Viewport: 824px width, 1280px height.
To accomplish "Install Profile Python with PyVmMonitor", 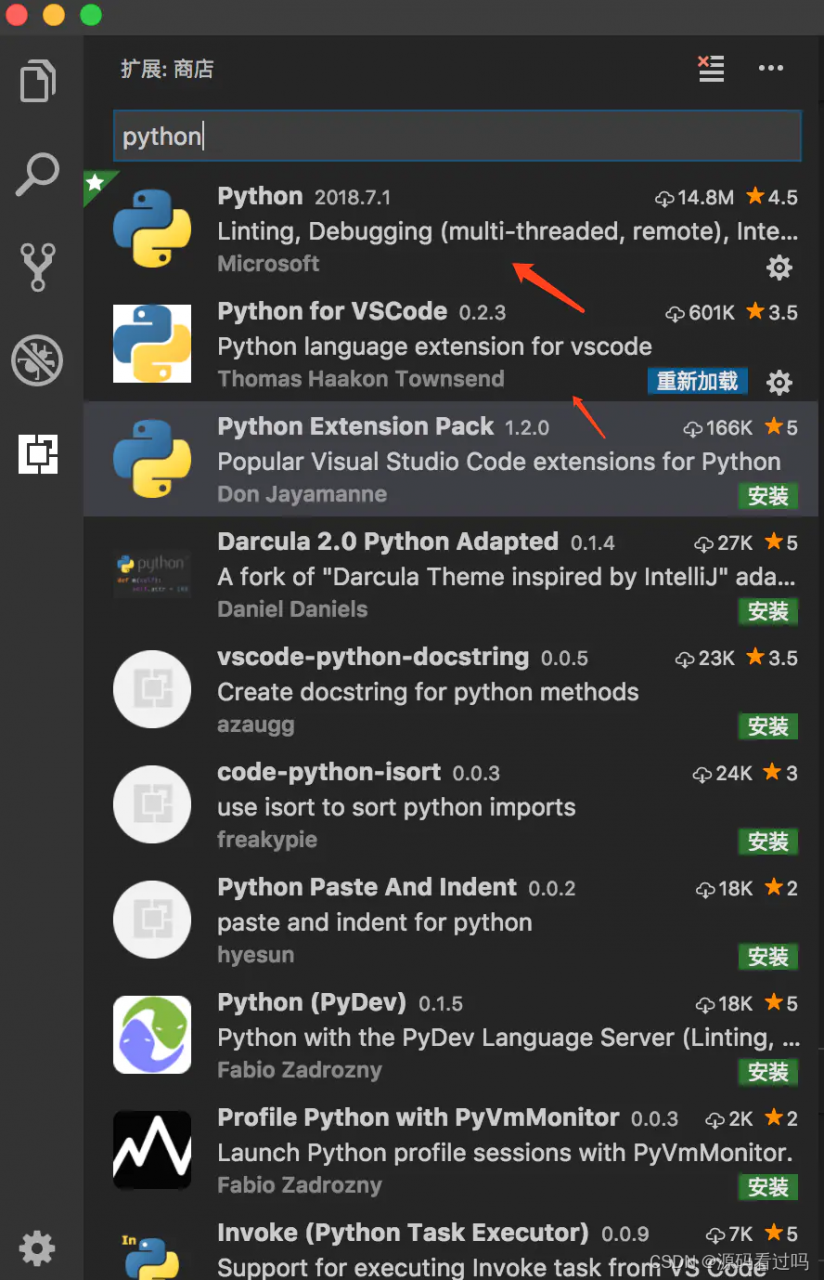I will pyautogui.click(x=768, y=1187).
